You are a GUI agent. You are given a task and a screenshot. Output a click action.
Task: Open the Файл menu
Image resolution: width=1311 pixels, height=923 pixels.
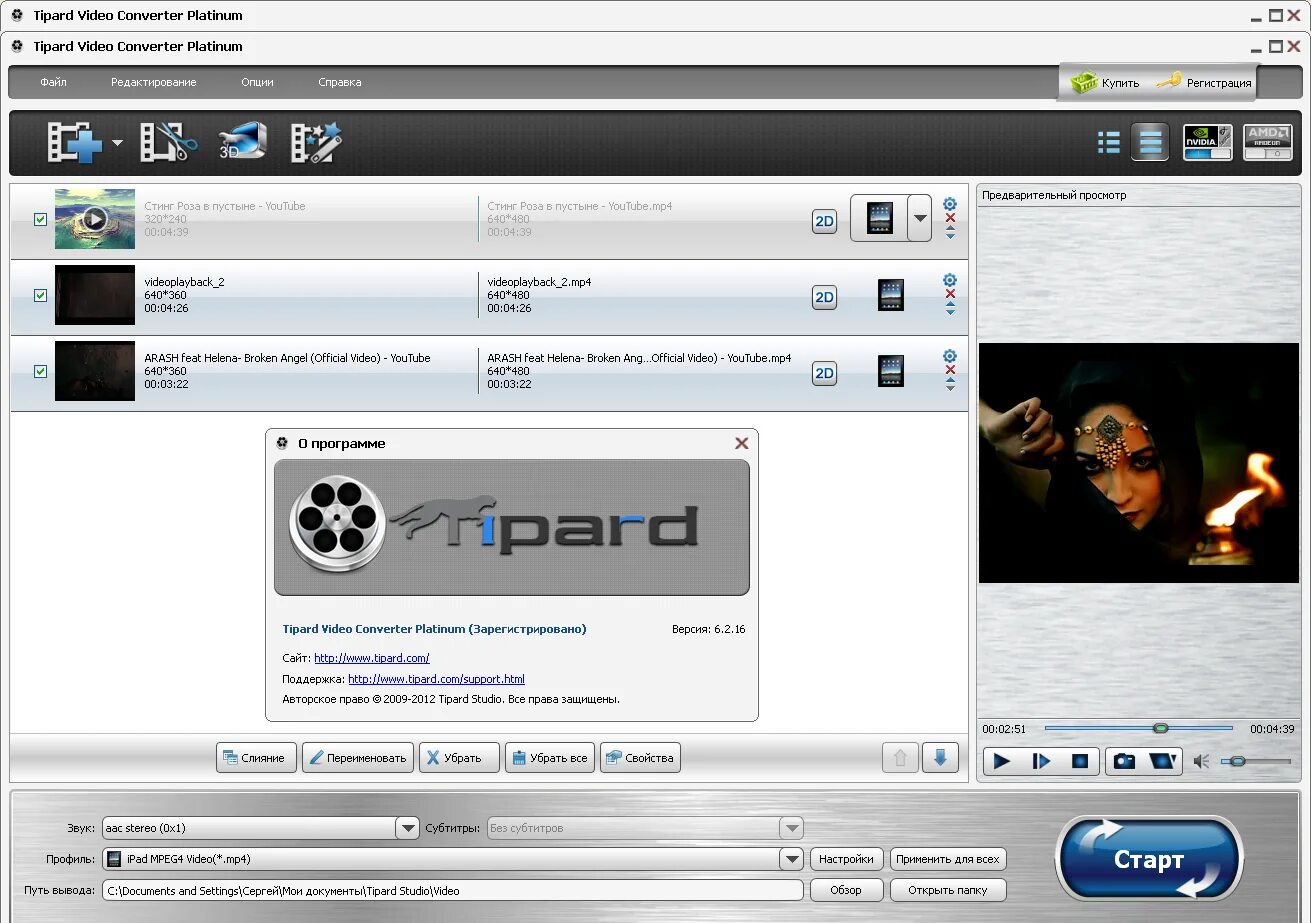[54, 82]
